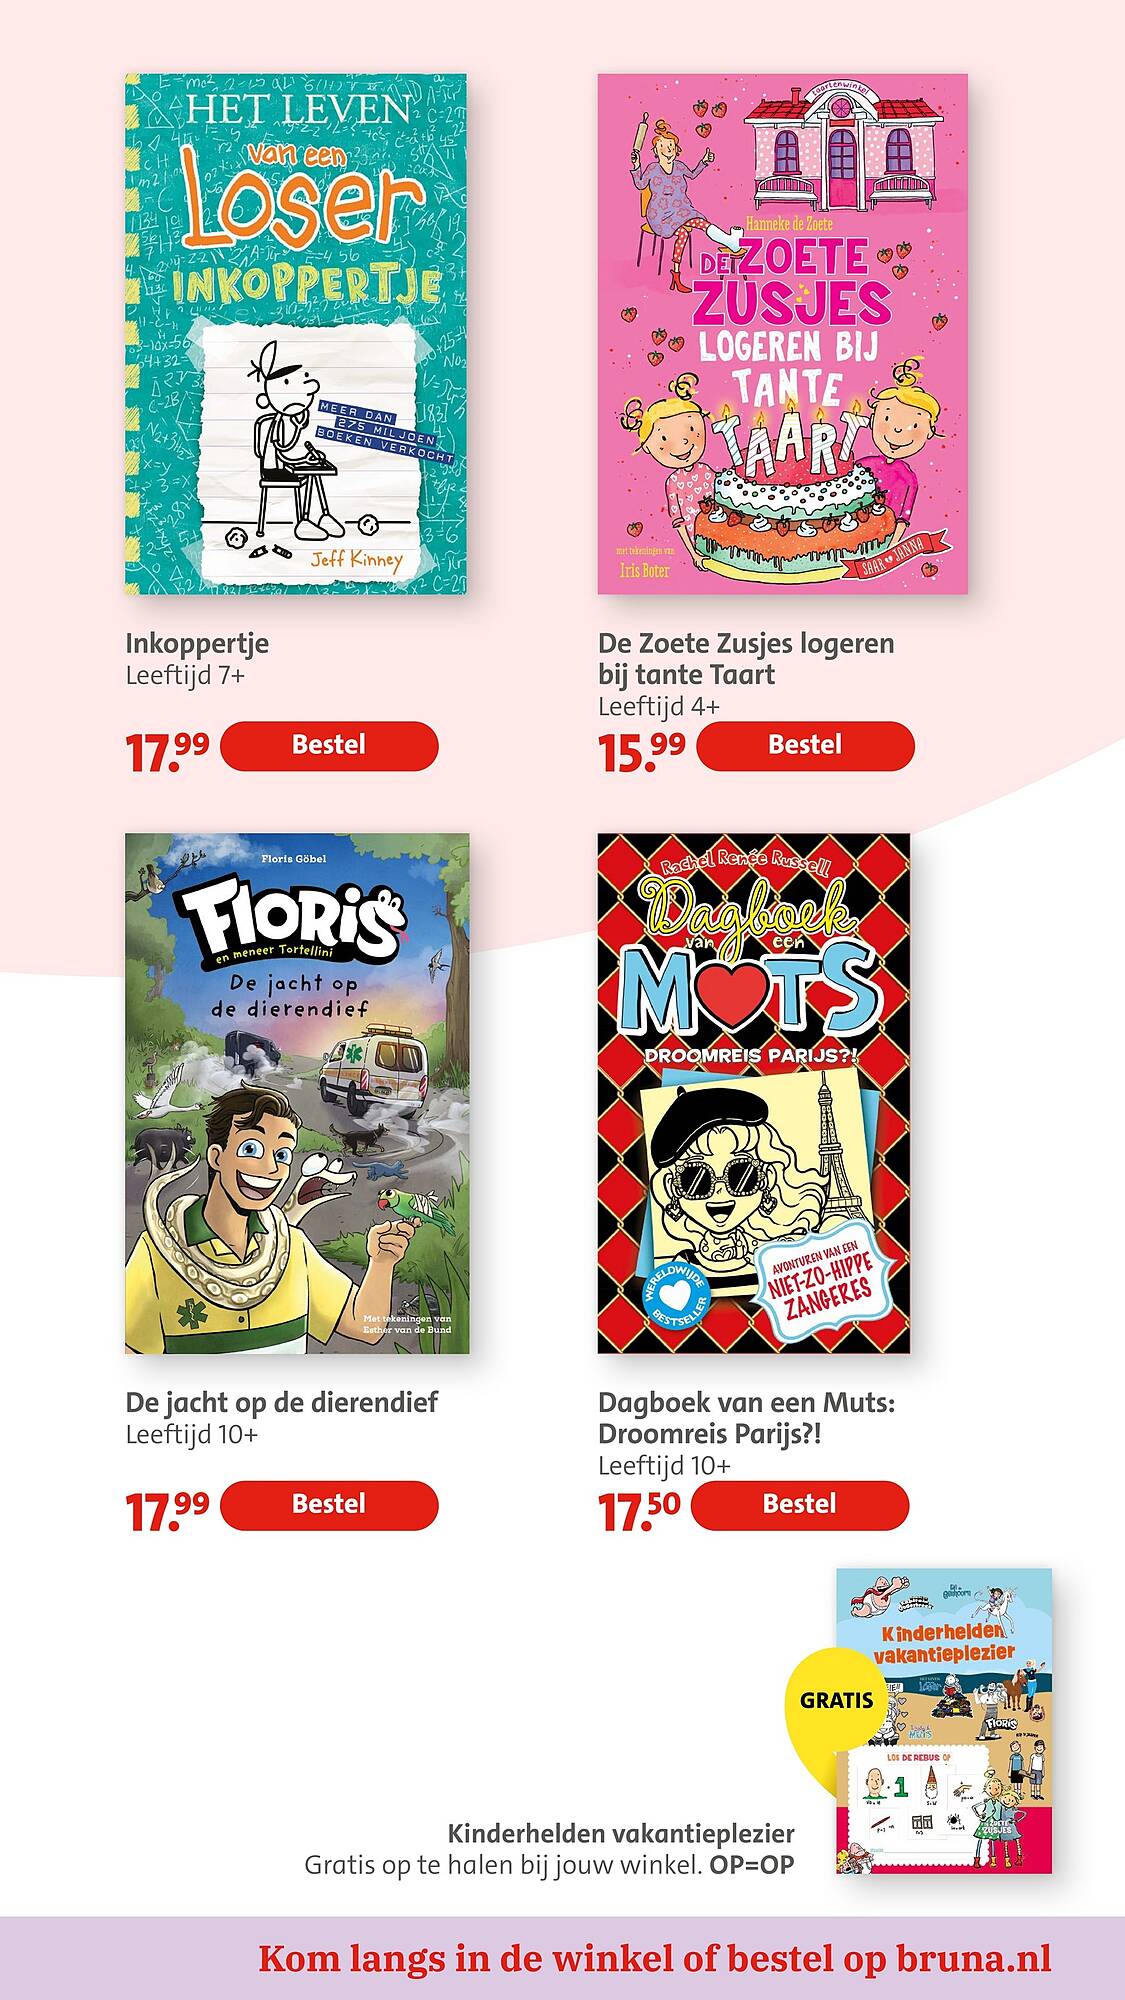Open Dagboek van een Muts title link
Image resolution: width=1125 pixels, height=2000 pixels.
pyautogui.click(x=747, y=1418)
